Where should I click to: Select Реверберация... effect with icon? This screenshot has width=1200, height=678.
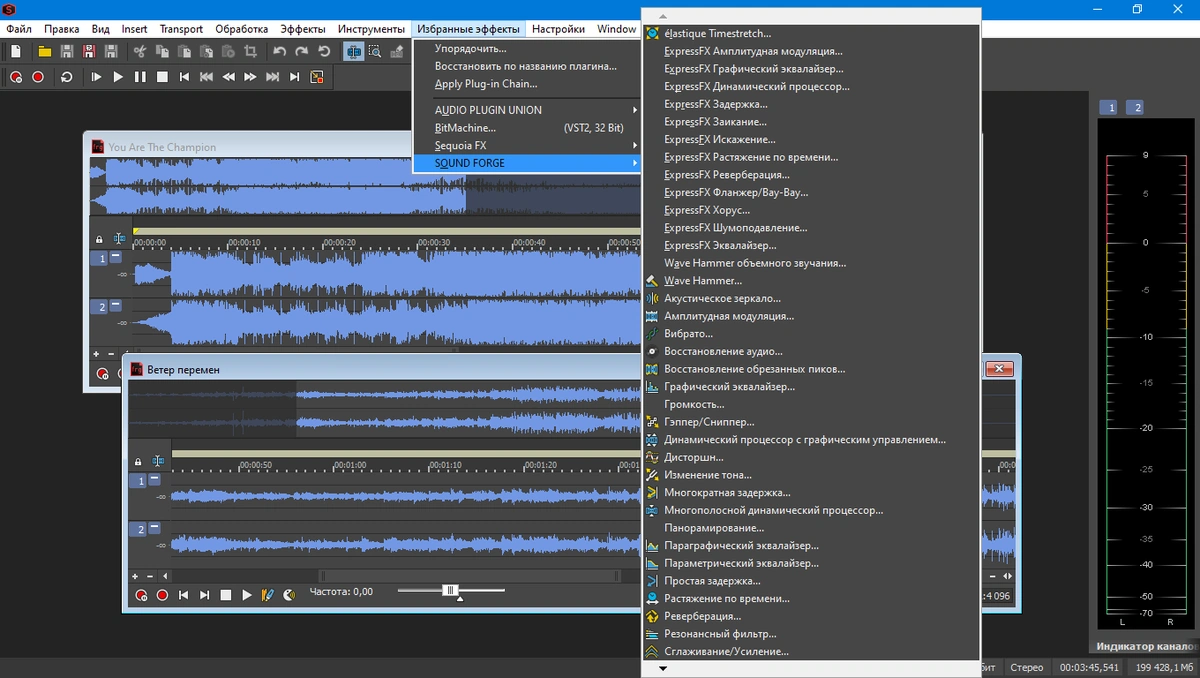pyautogui.click(x=812, y=616)
